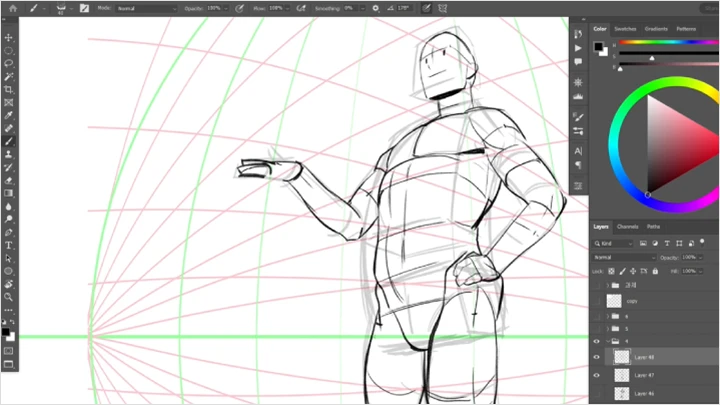The image size is (720, 405).
Task: Select the Healing Brush tool
Action: pyautogui.click(x=9, y=128)
